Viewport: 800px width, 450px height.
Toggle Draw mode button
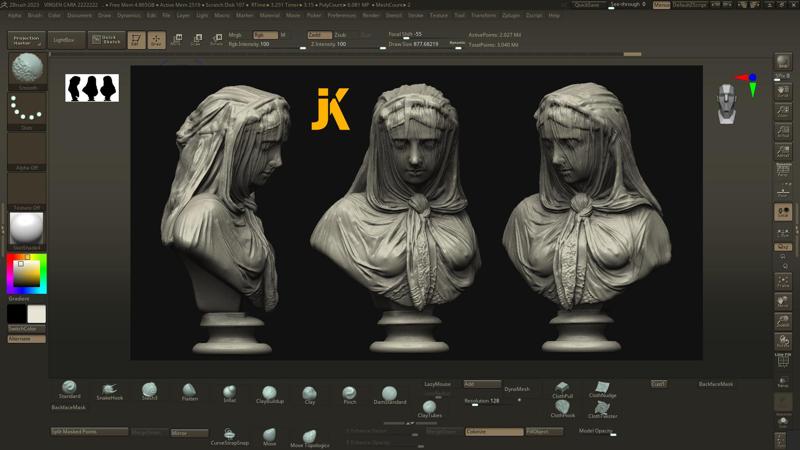(156, 40)
